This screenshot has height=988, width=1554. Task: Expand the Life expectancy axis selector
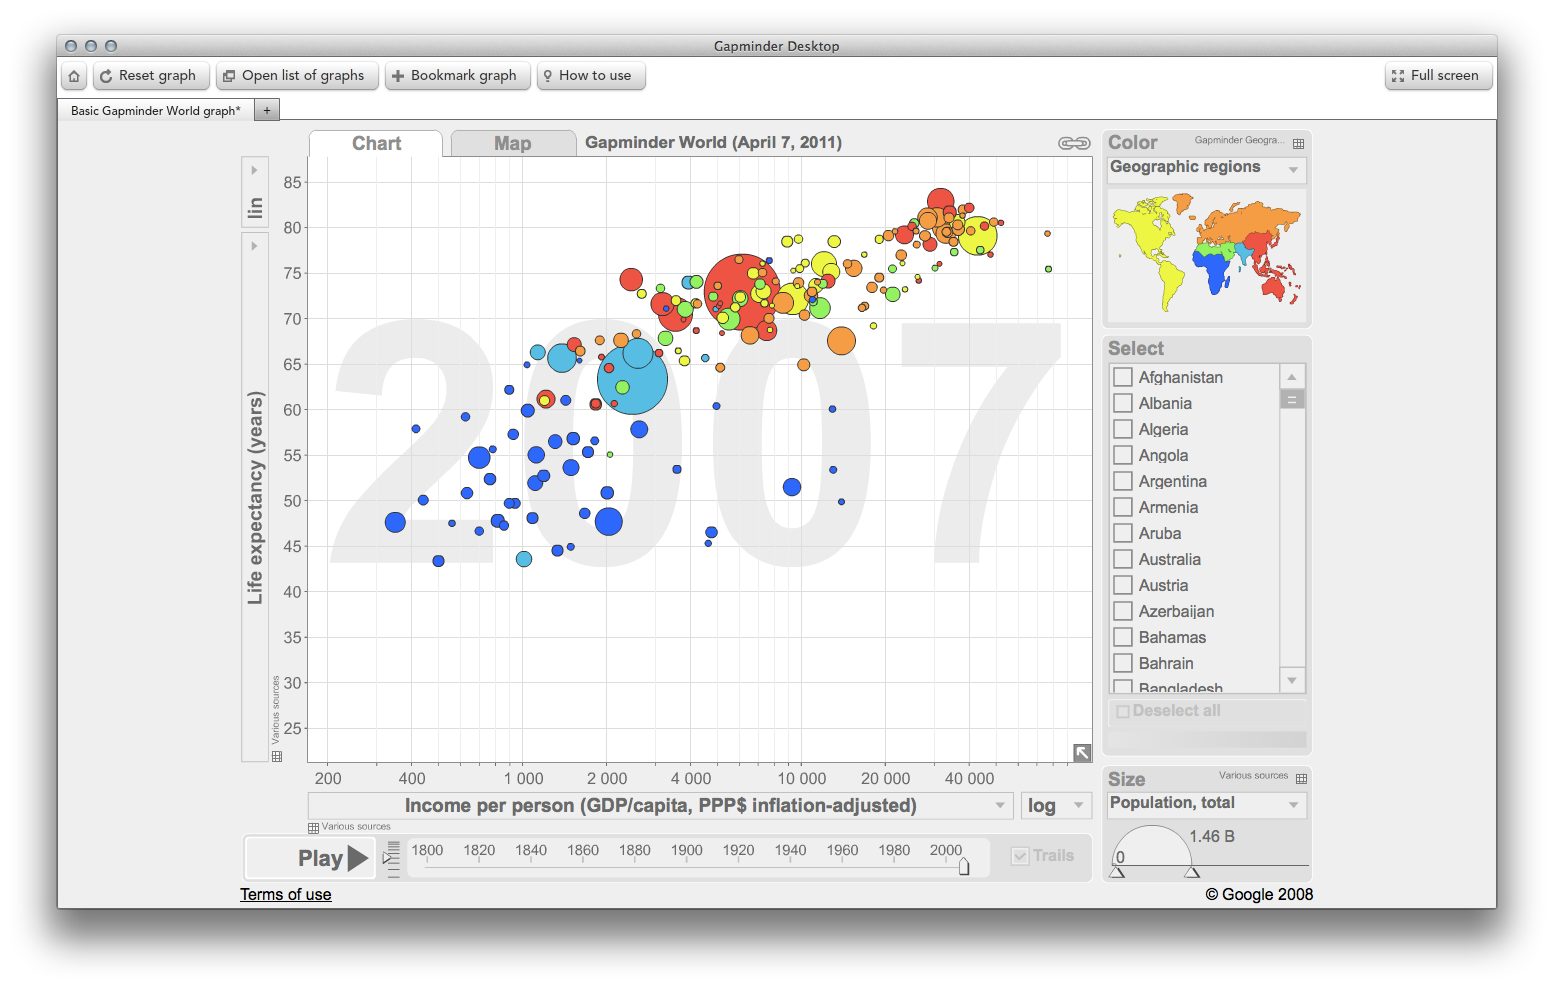point(254,497)
